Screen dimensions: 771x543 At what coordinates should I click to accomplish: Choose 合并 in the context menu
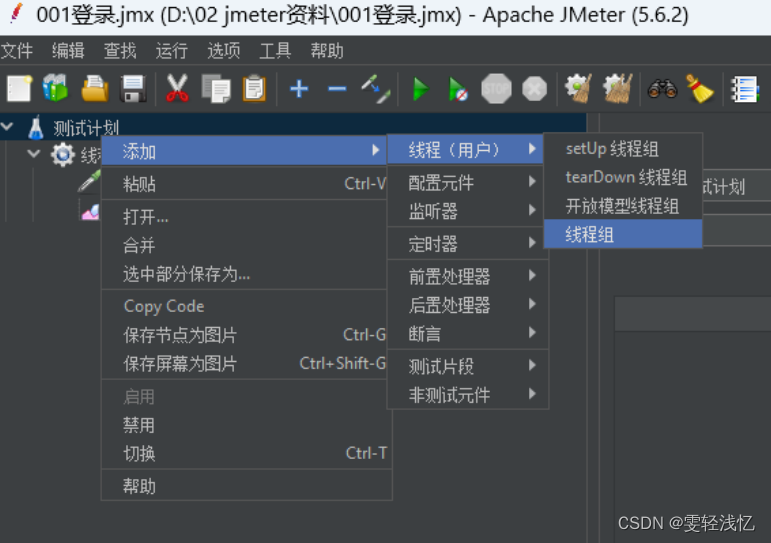(244, 245)
